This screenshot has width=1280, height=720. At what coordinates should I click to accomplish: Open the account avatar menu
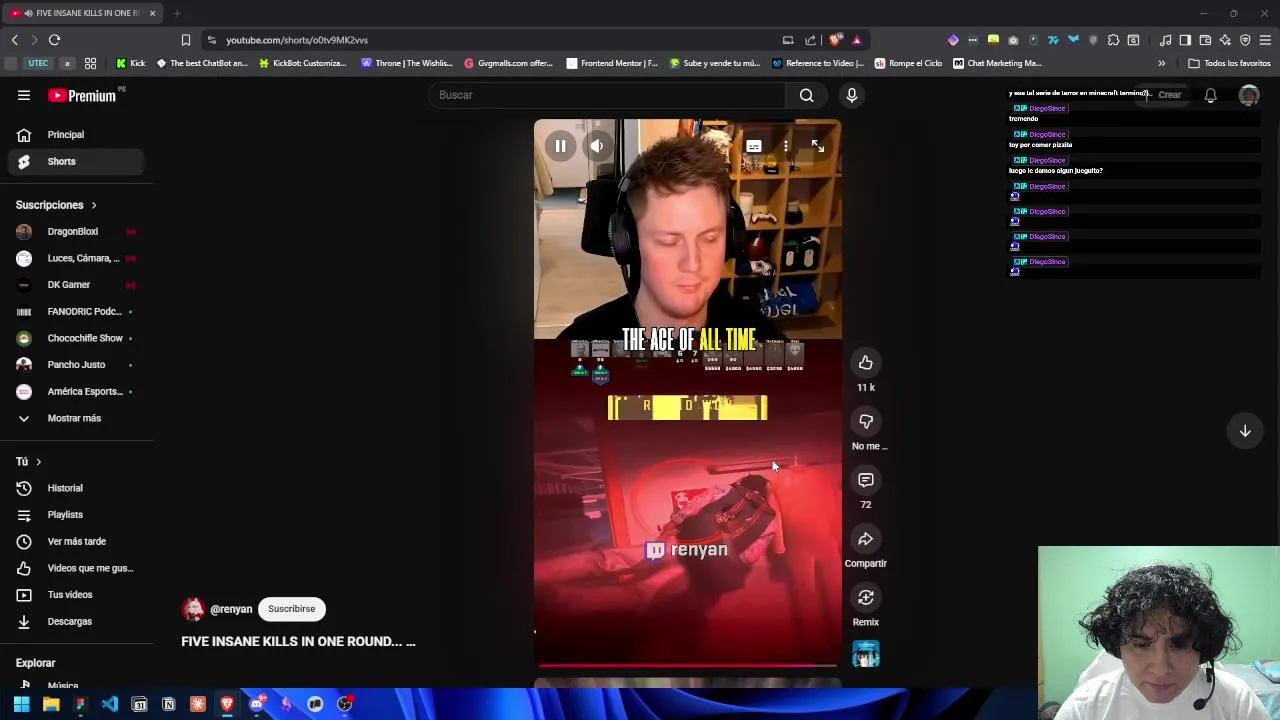click(x=1249, y=95)
